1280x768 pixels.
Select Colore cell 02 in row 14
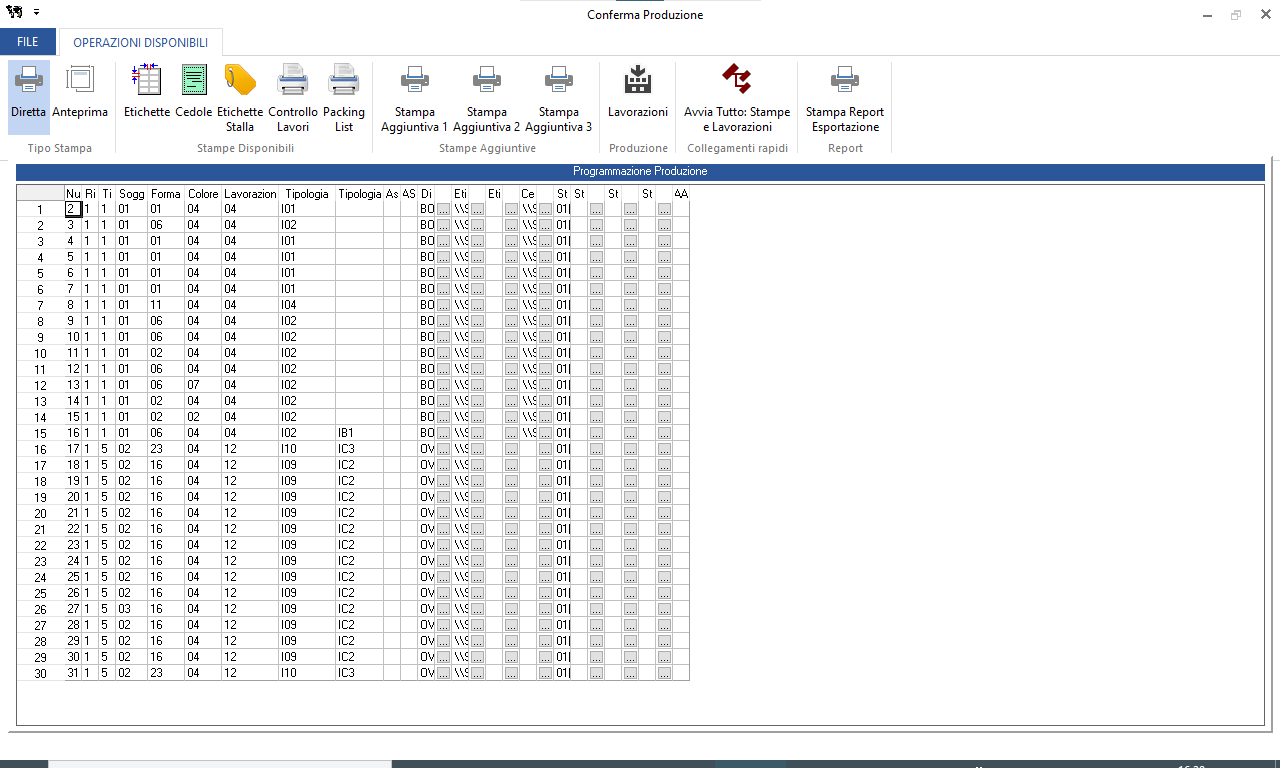tap(203, 417)
